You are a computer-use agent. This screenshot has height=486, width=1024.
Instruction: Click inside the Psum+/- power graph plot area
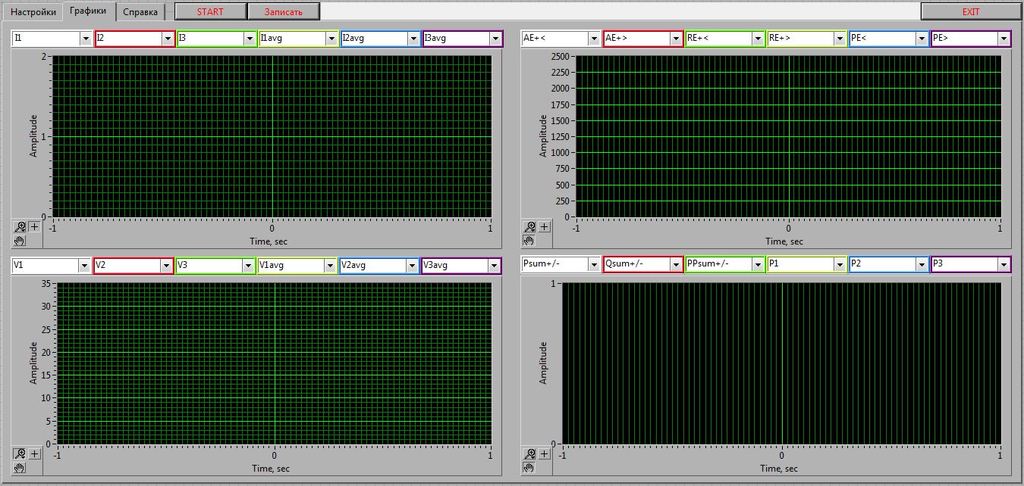pyautogui.click(x=781, y=363)
